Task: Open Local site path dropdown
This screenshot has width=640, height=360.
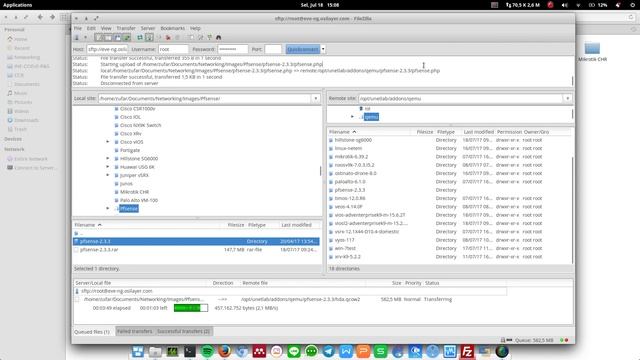Action: [x=316, y=98]
